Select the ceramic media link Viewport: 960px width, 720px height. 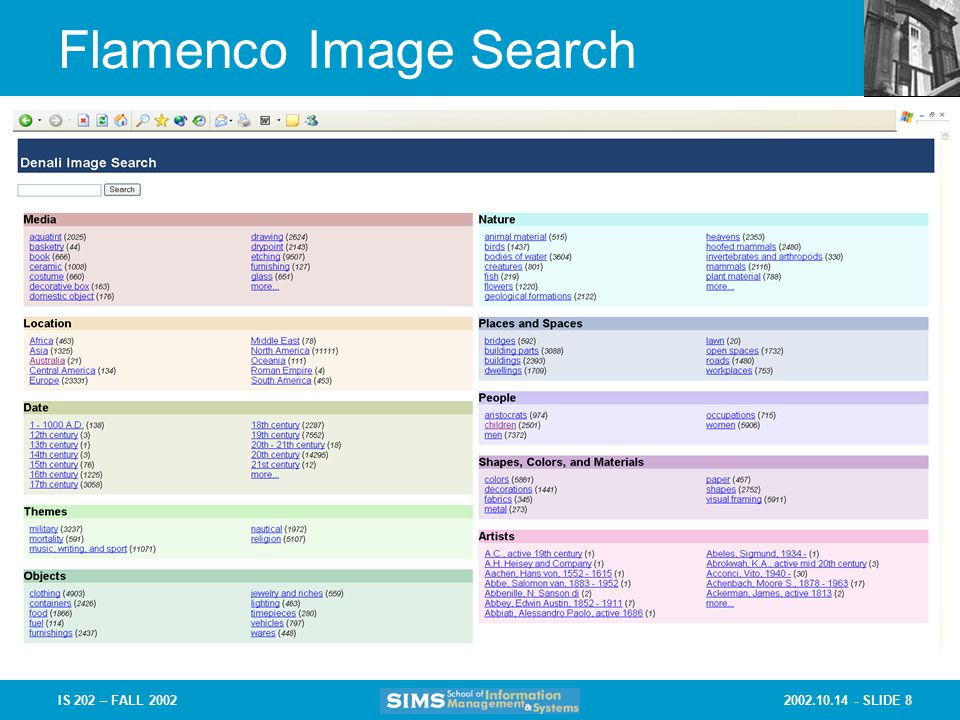[x=45, y=266]
